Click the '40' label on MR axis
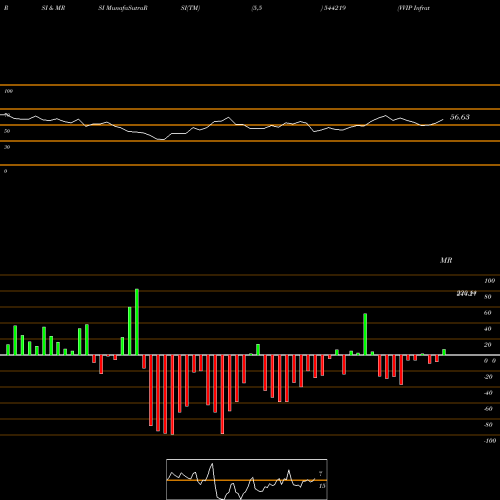Screen dimensions: 500x500 tap(488, 329)
